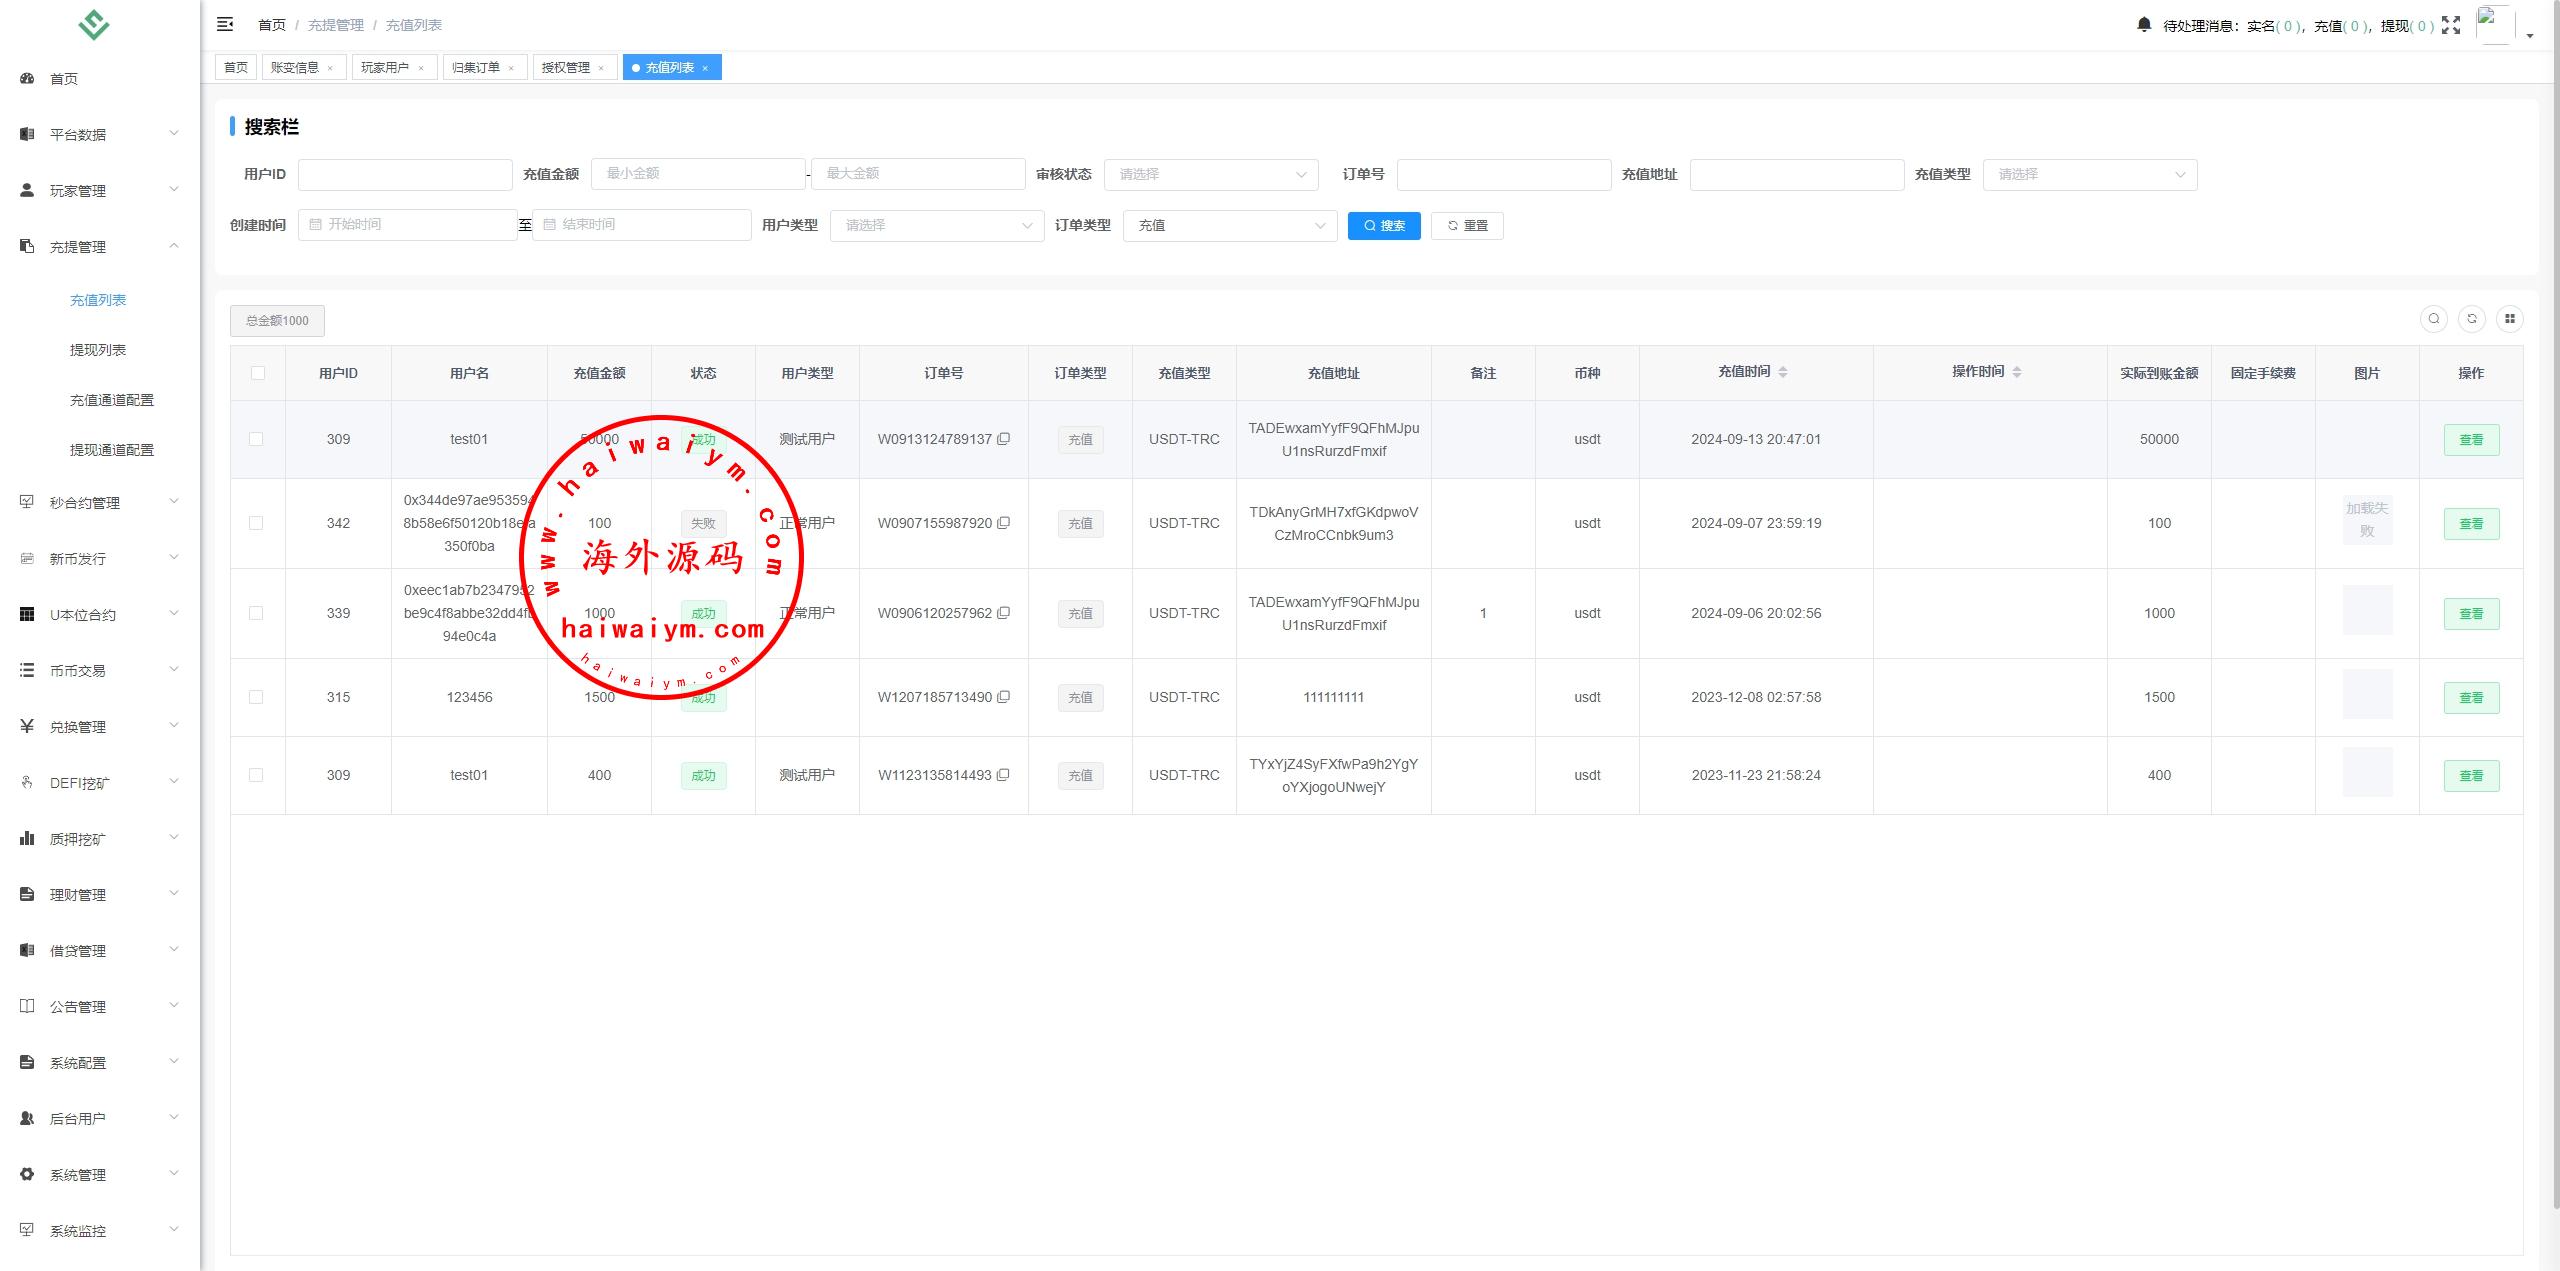The width and height of the screenshot is (2560, 1271).
Task: Open the 充值类型 filter dropdown
Action: point(2089,174)
